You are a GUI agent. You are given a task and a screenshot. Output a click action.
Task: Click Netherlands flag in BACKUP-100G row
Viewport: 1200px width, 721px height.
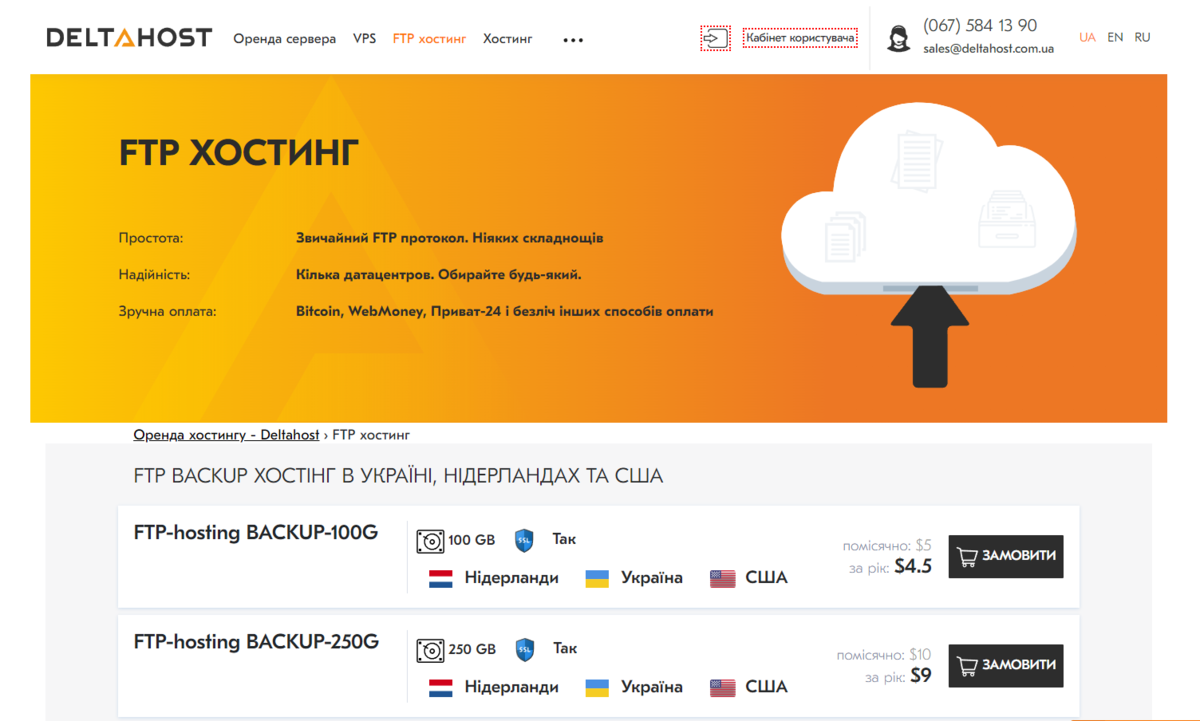[x=441, y=578]
